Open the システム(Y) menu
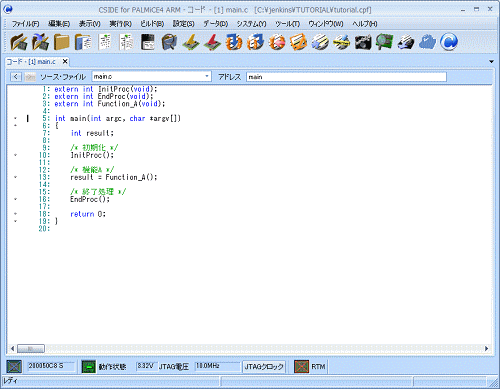 point(251,24)
